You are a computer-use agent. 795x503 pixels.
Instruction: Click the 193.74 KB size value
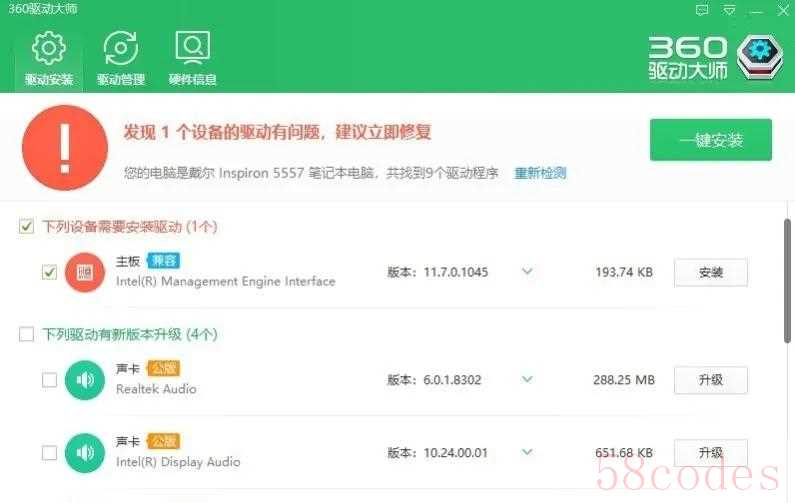(x=624, y=272)
